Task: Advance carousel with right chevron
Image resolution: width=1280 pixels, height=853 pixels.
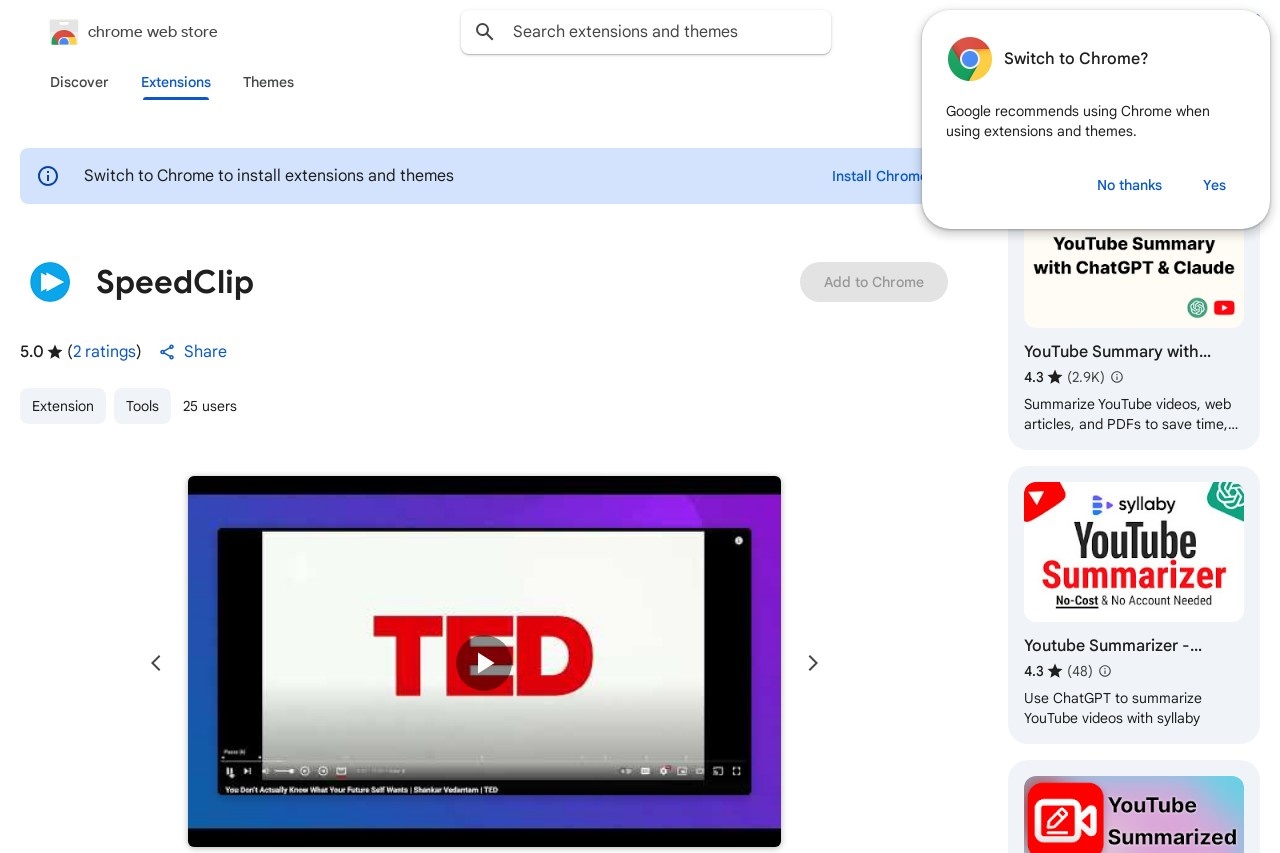Action: coord(813,663)
